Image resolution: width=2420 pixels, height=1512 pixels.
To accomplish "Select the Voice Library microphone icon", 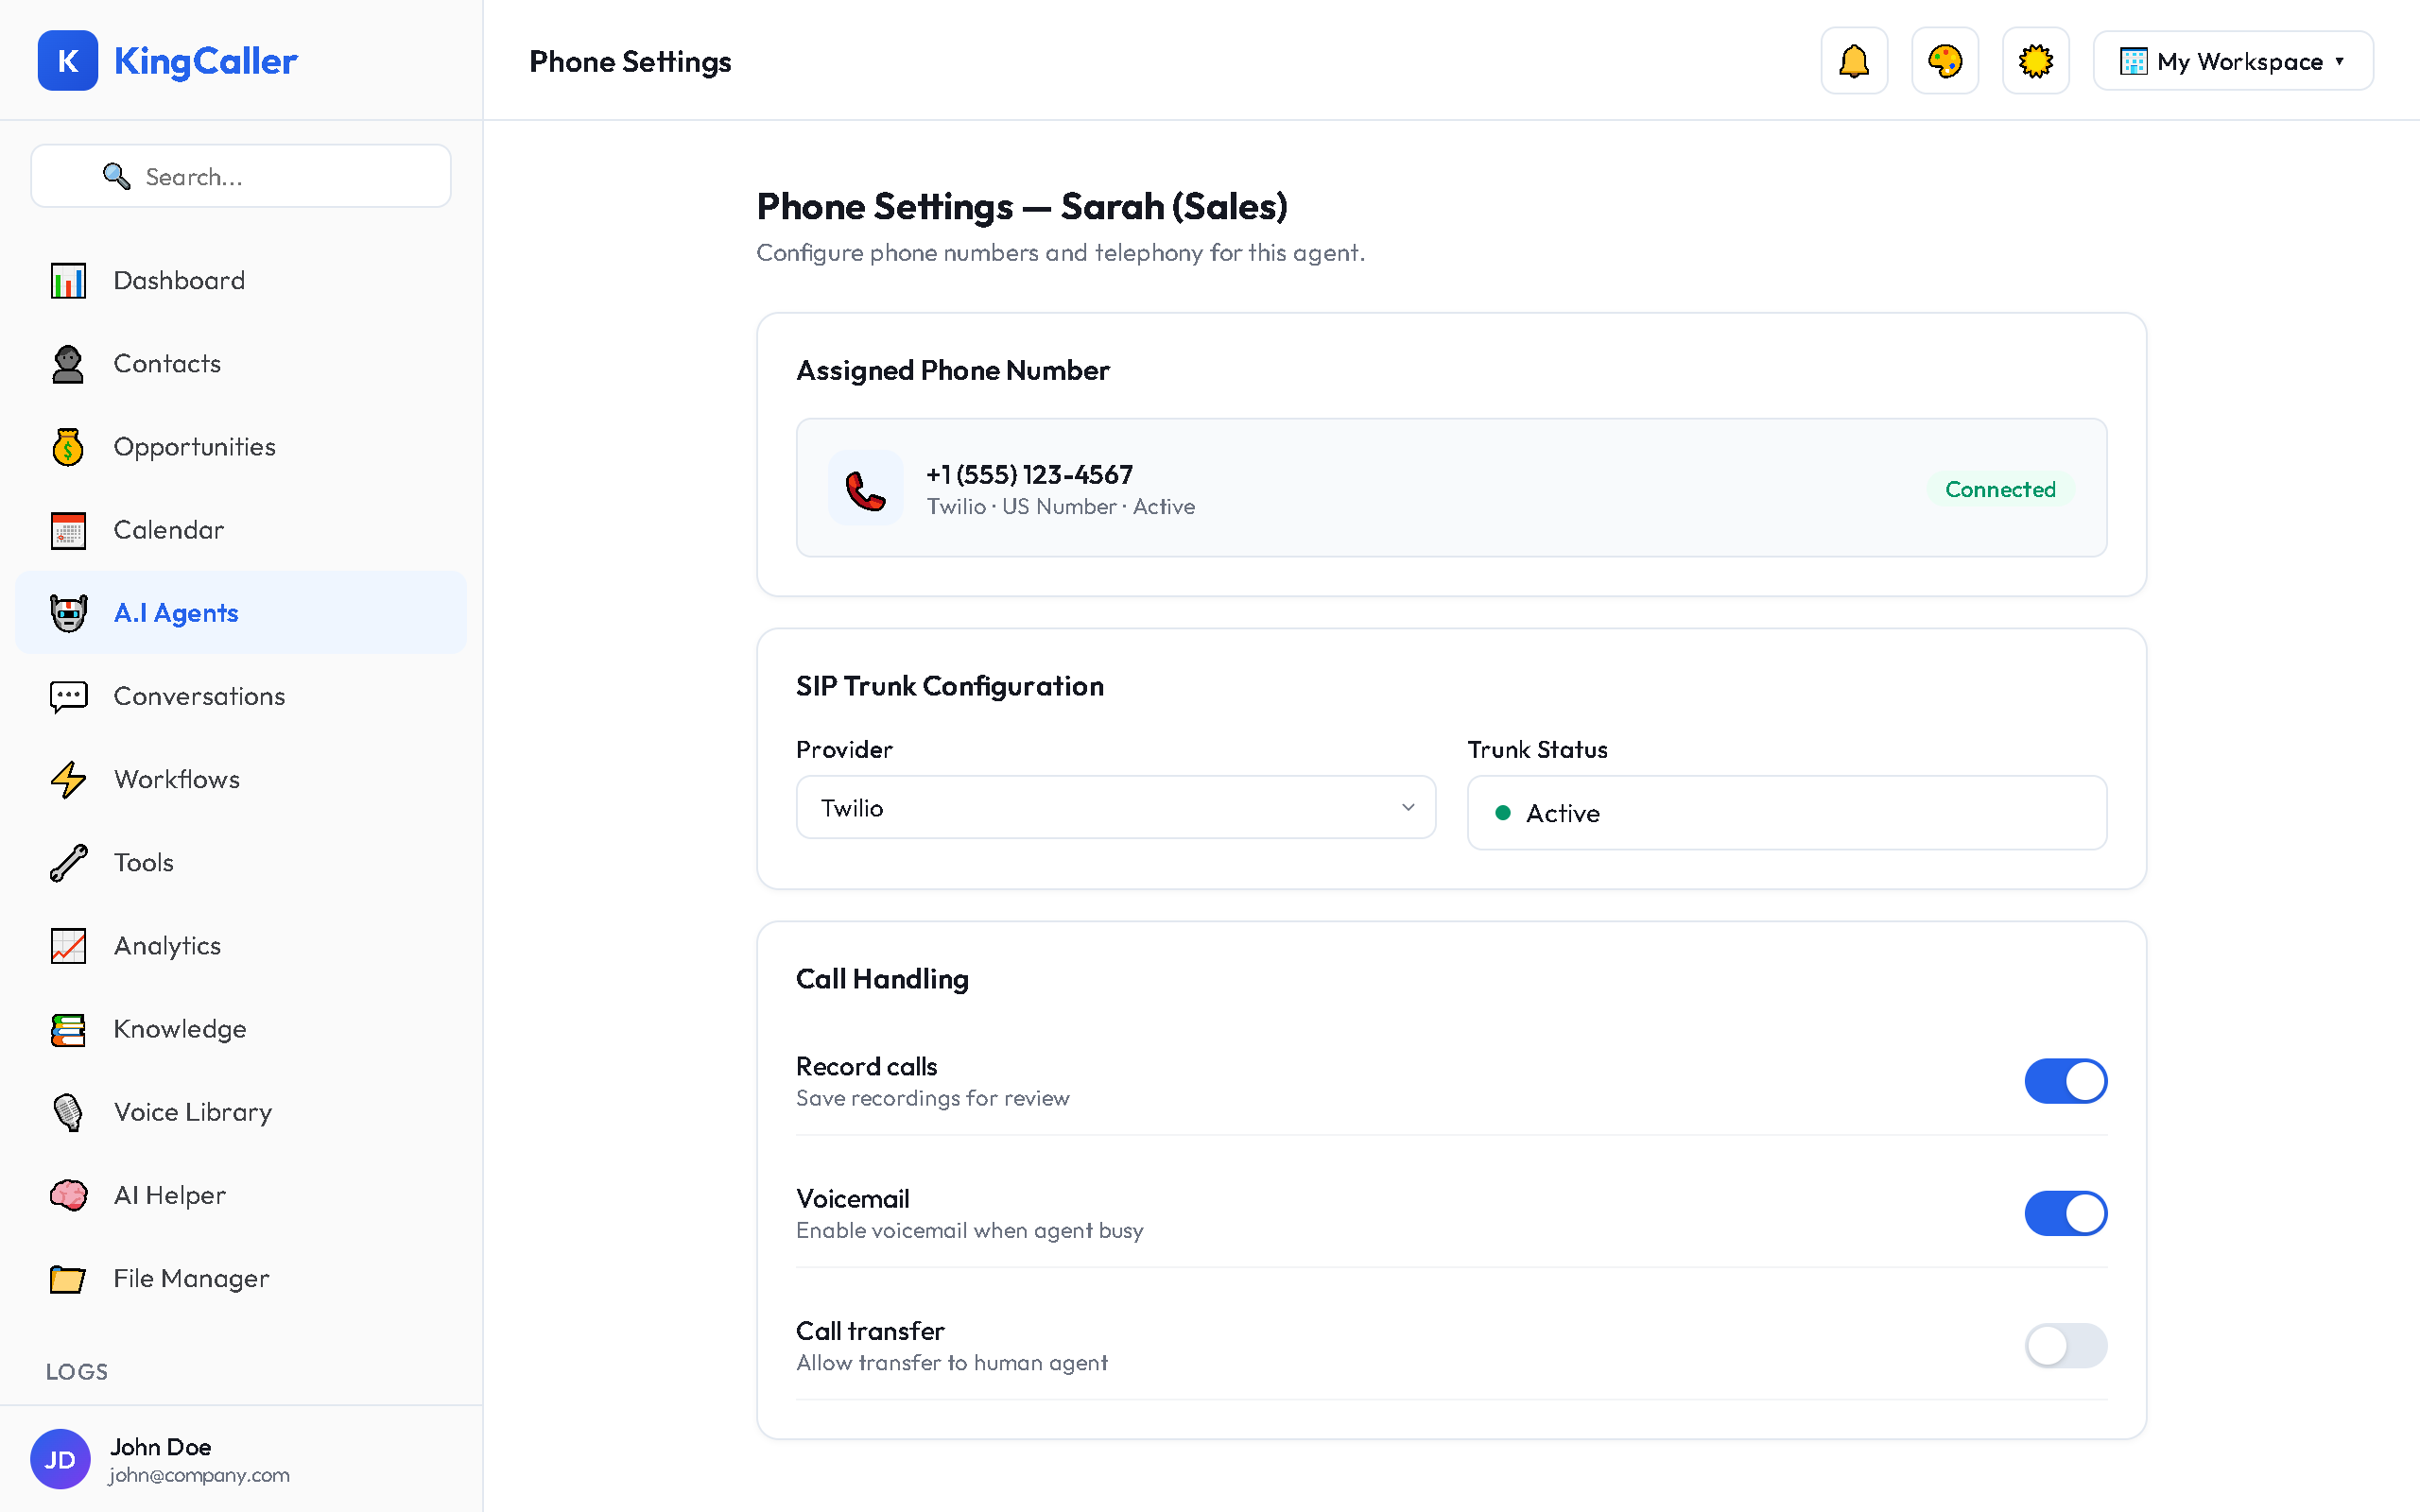I will [x=67, y=1112].
